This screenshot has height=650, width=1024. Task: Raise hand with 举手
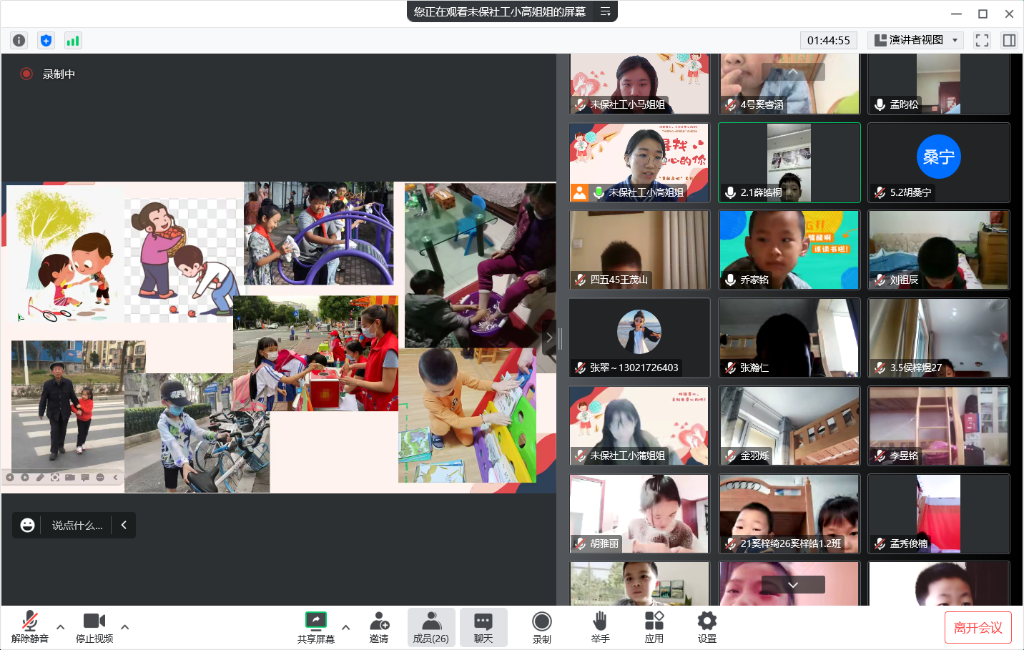(x=600, y=627)
